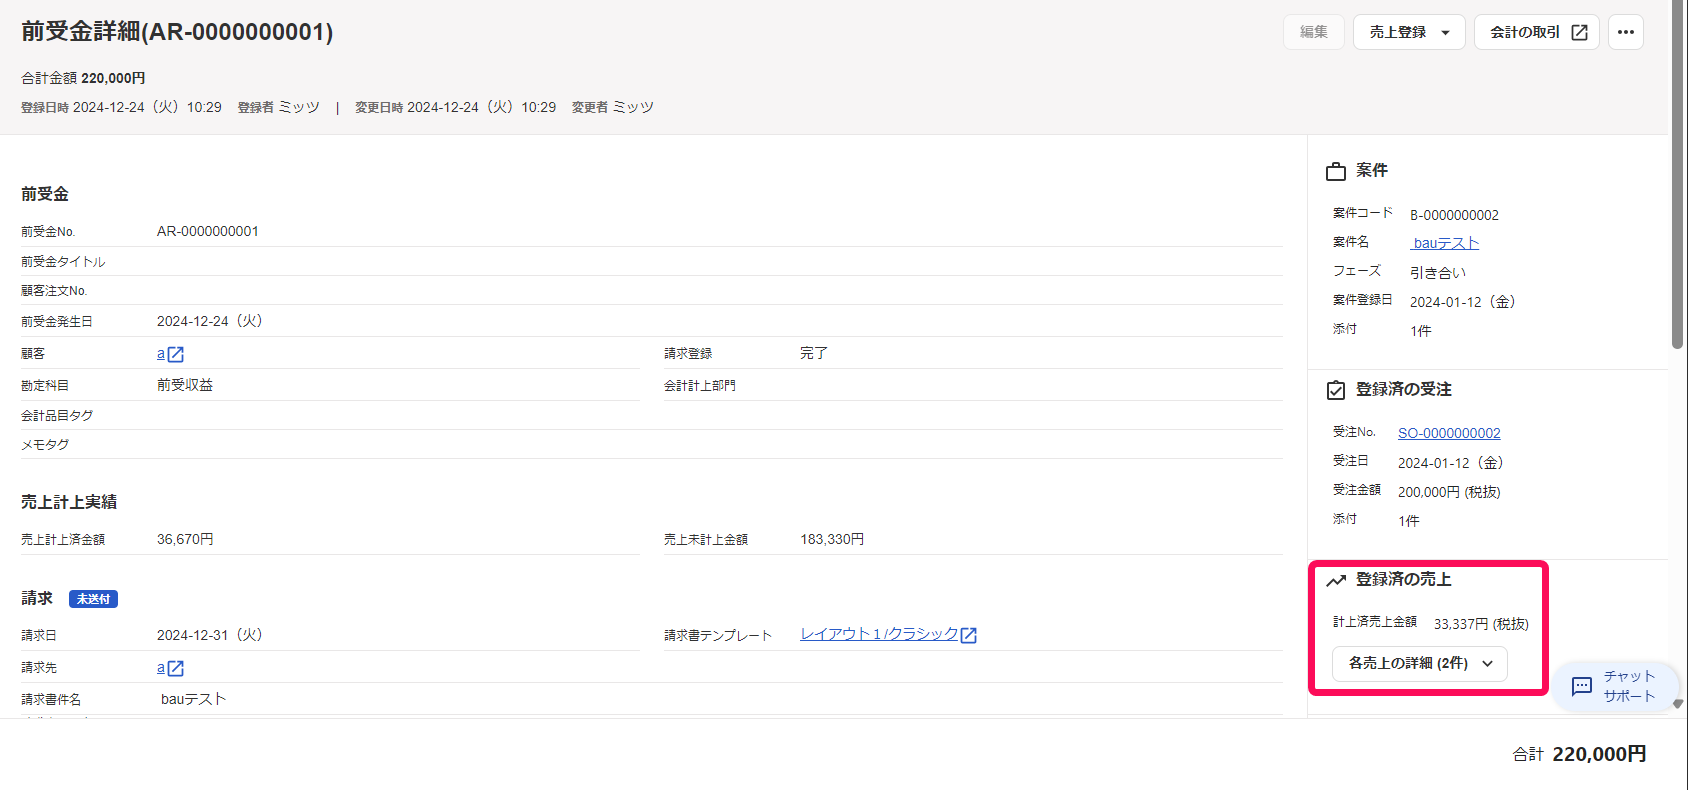Select 受注日 2024-01-12 (金) value
Screen dimensions: 1688x790
(x=1451, y=463)
